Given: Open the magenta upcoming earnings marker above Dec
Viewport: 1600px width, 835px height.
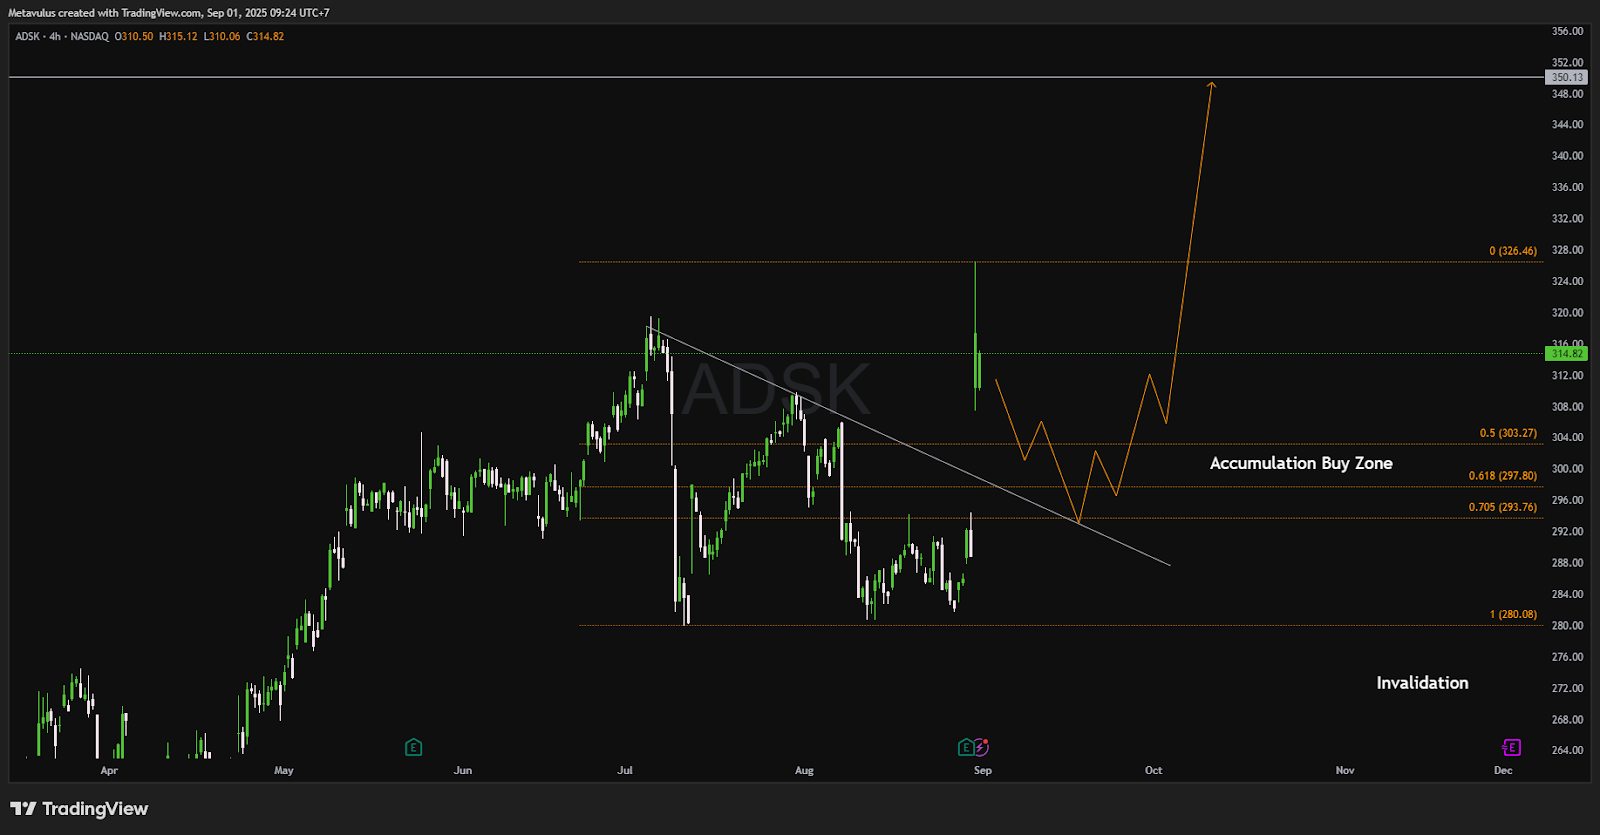Looking at the screenshot, I should click(1511, 747).
